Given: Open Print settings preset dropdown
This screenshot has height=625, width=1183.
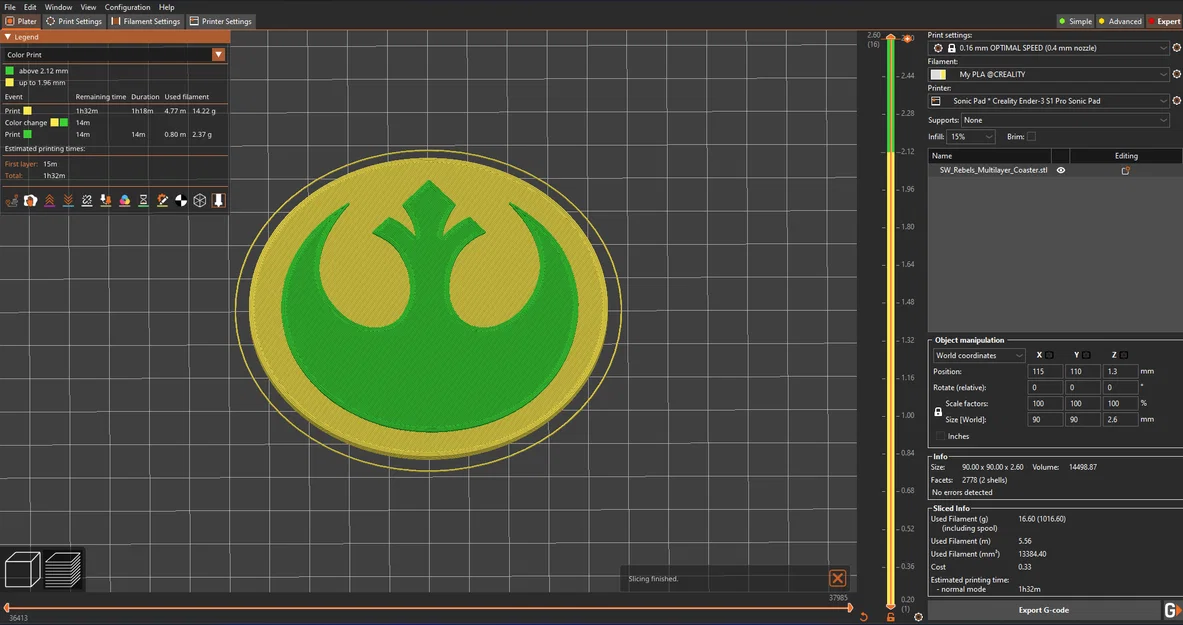Looking at the screenshot, I should 1050,48.
